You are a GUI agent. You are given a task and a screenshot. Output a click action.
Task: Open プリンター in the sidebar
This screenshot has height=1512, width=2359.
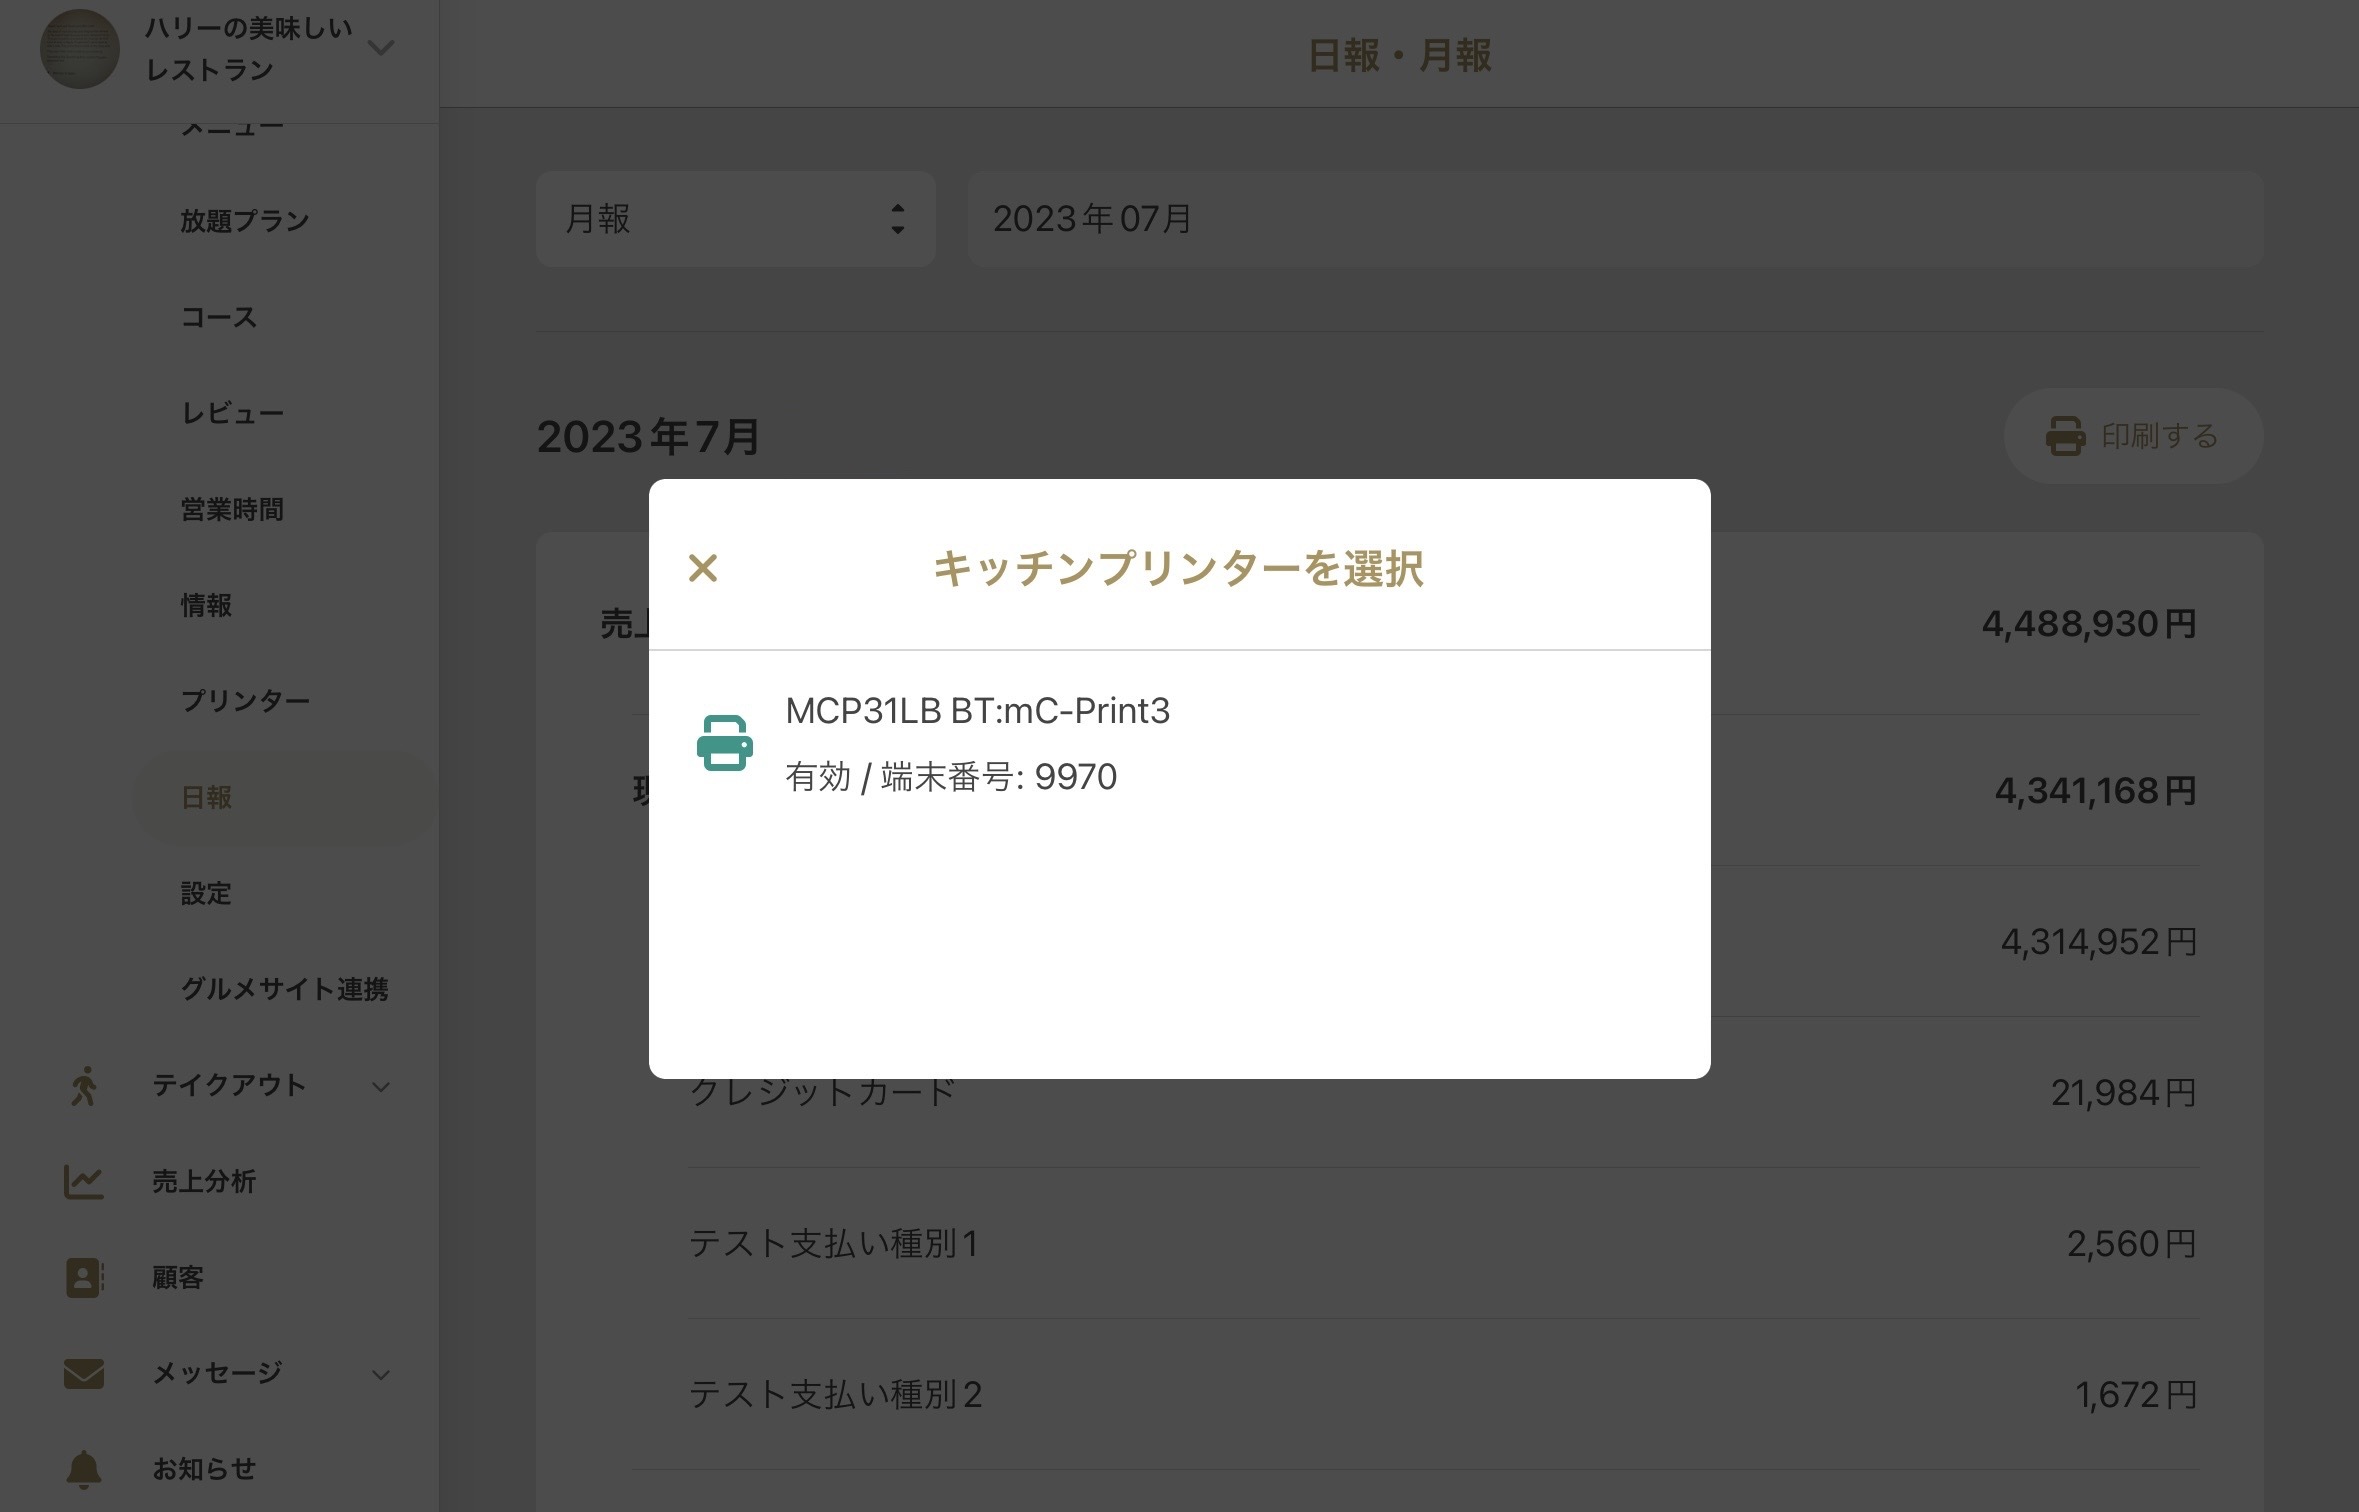245,701
